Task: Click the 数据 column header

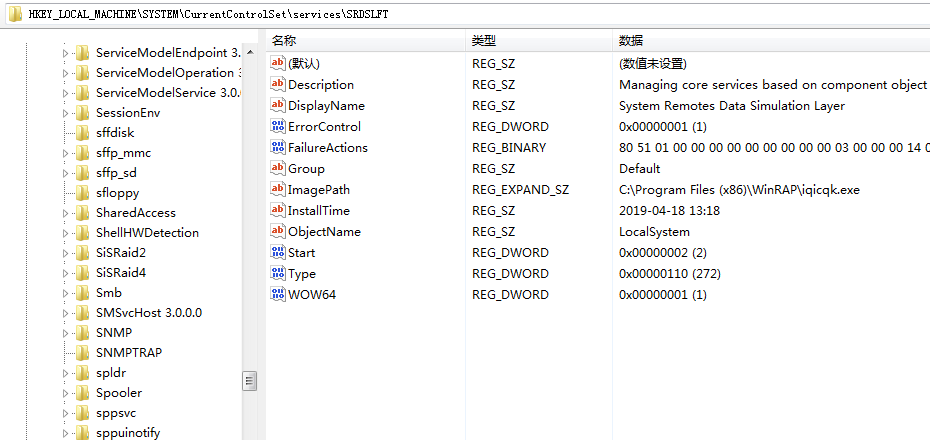Action: click(x=631, y=41)
